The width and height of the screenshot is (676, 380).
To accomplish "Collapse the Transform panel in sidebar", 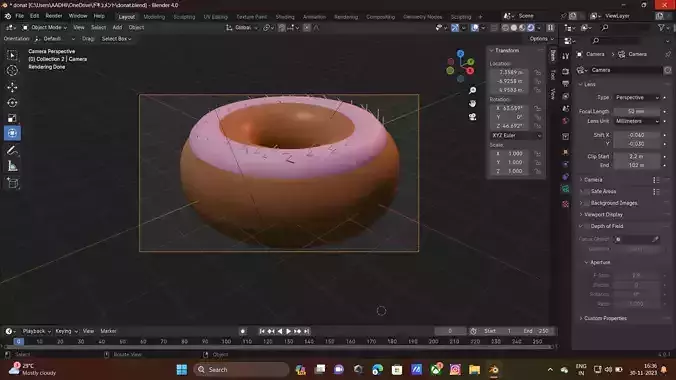I will pos(507,50).
